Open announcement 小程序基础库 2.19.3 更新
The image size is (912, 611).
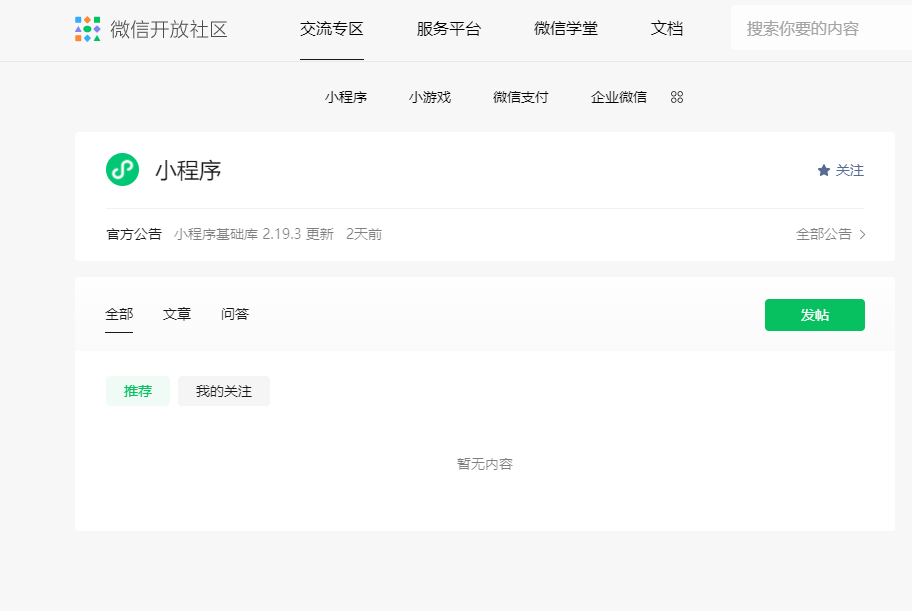point(254,234)
